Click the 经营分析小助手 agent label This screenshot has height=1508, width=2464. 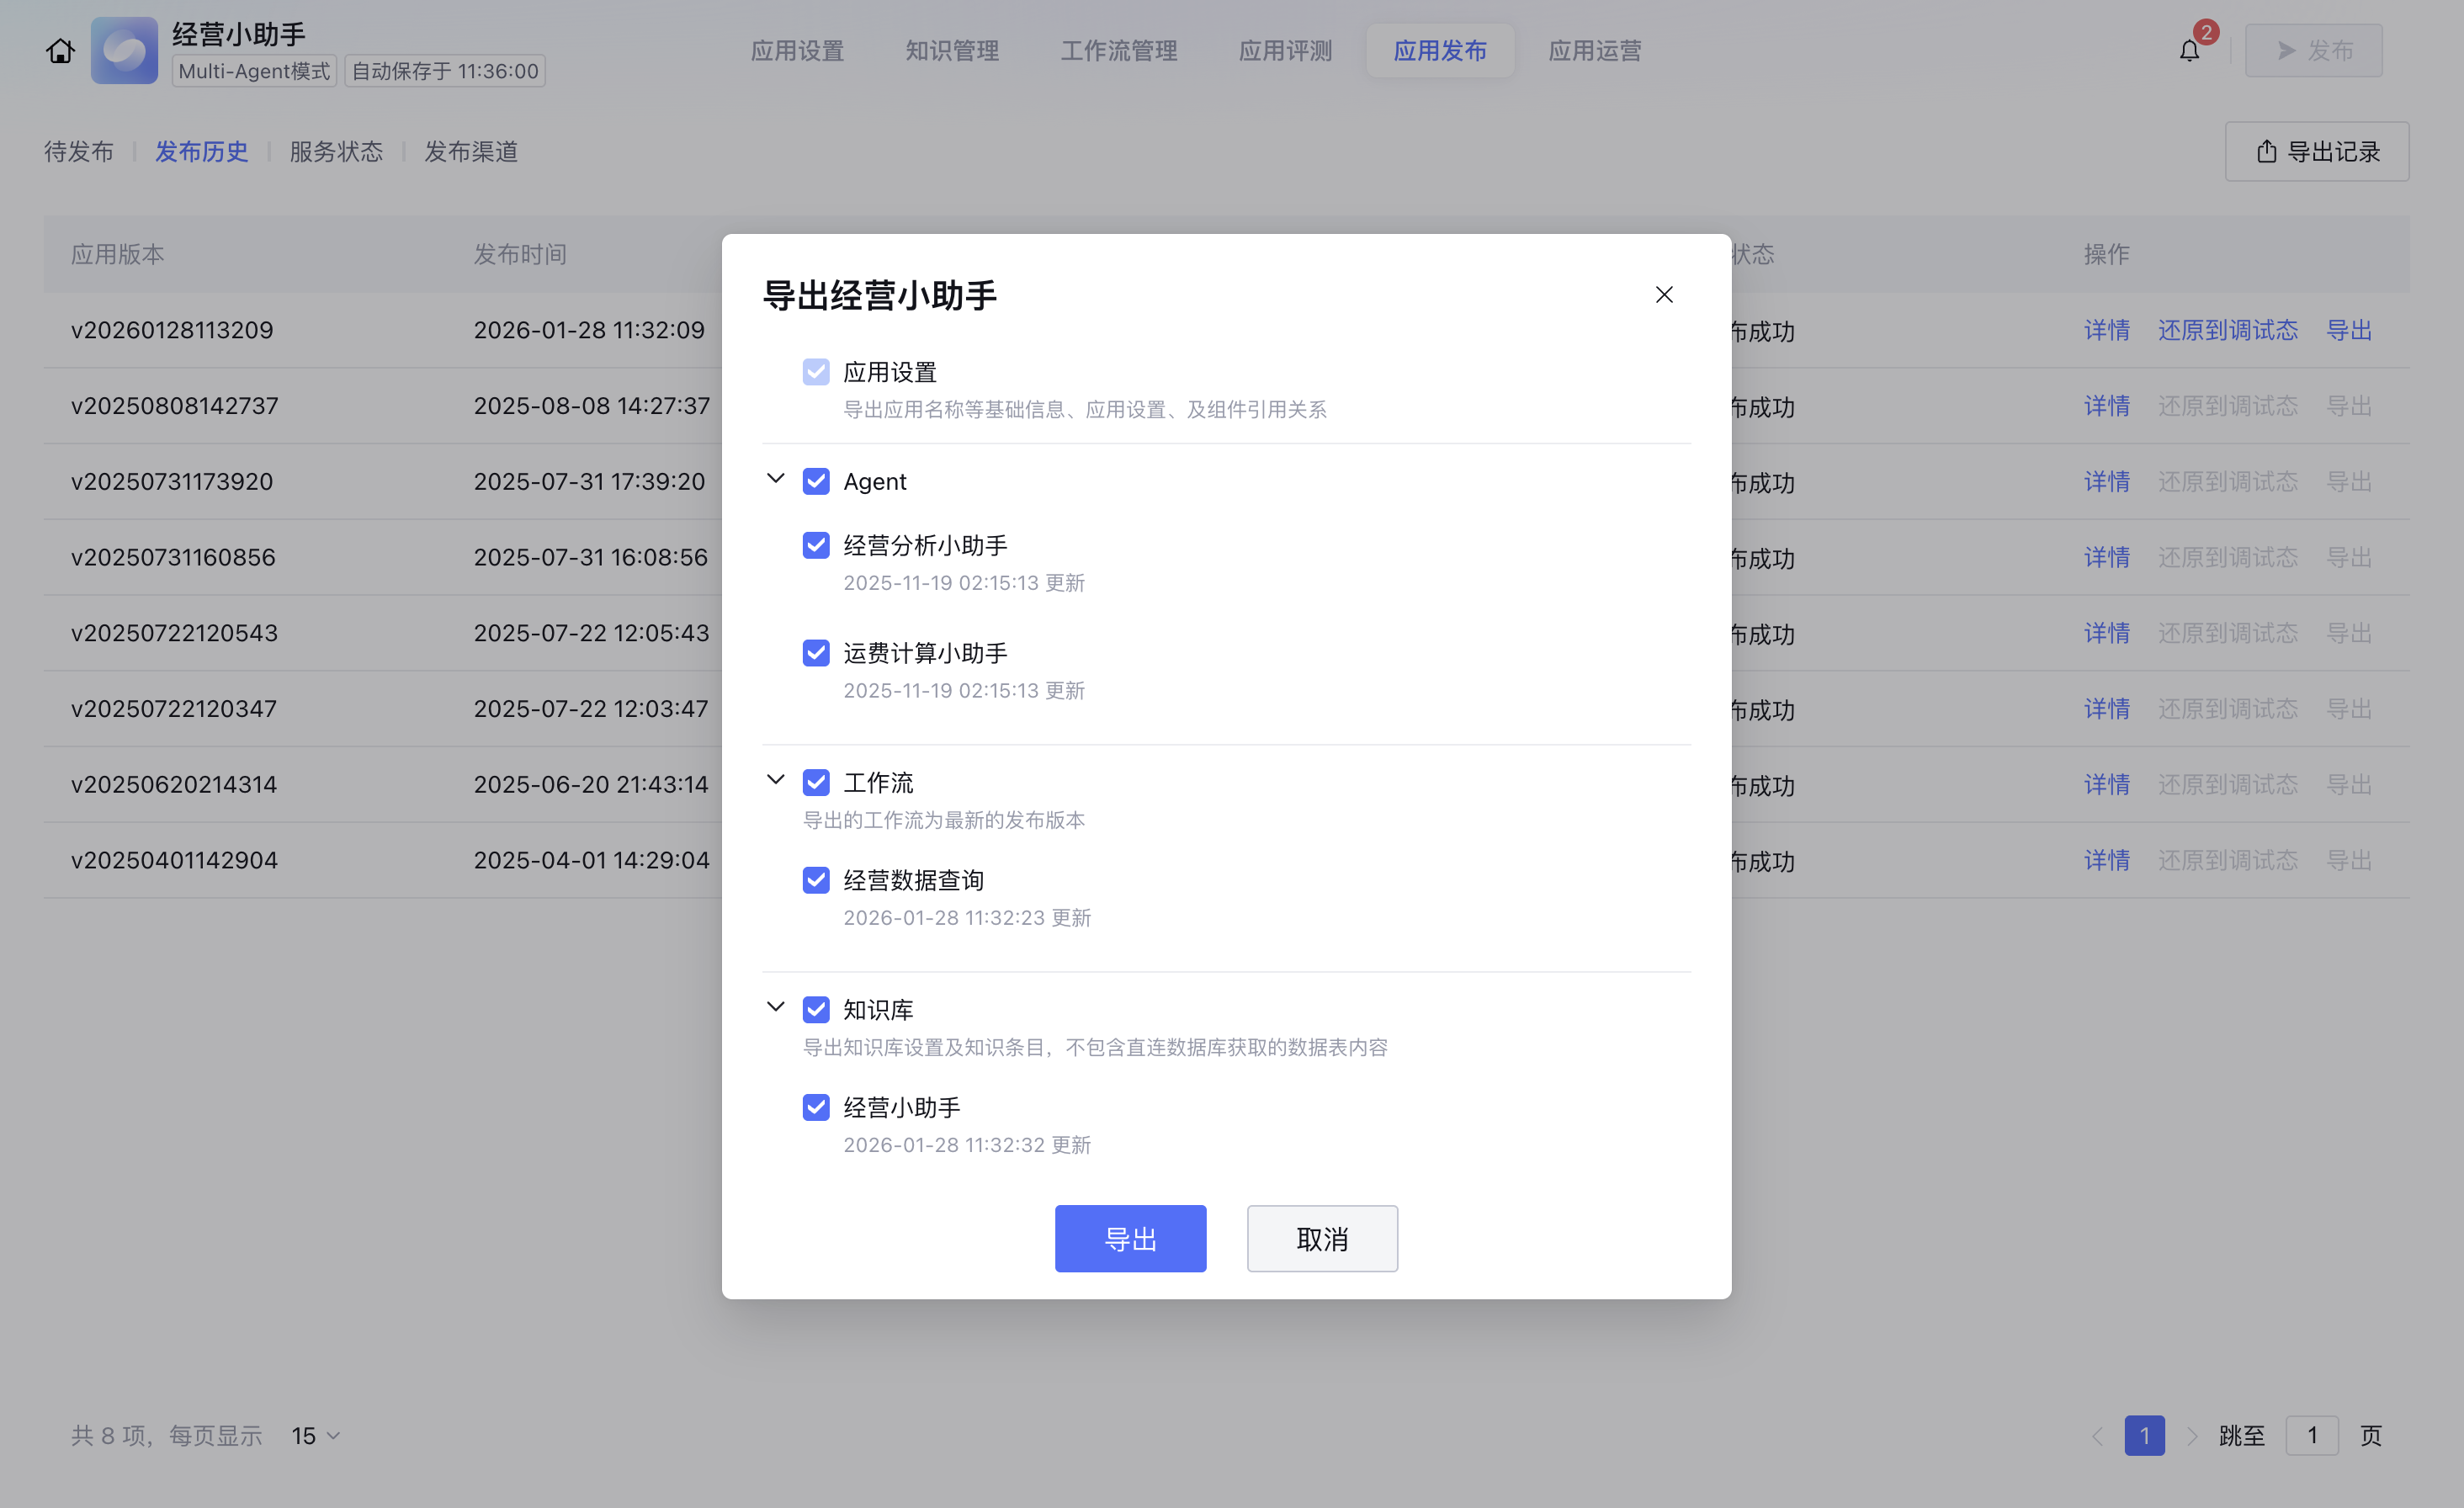tap(925, 545)
